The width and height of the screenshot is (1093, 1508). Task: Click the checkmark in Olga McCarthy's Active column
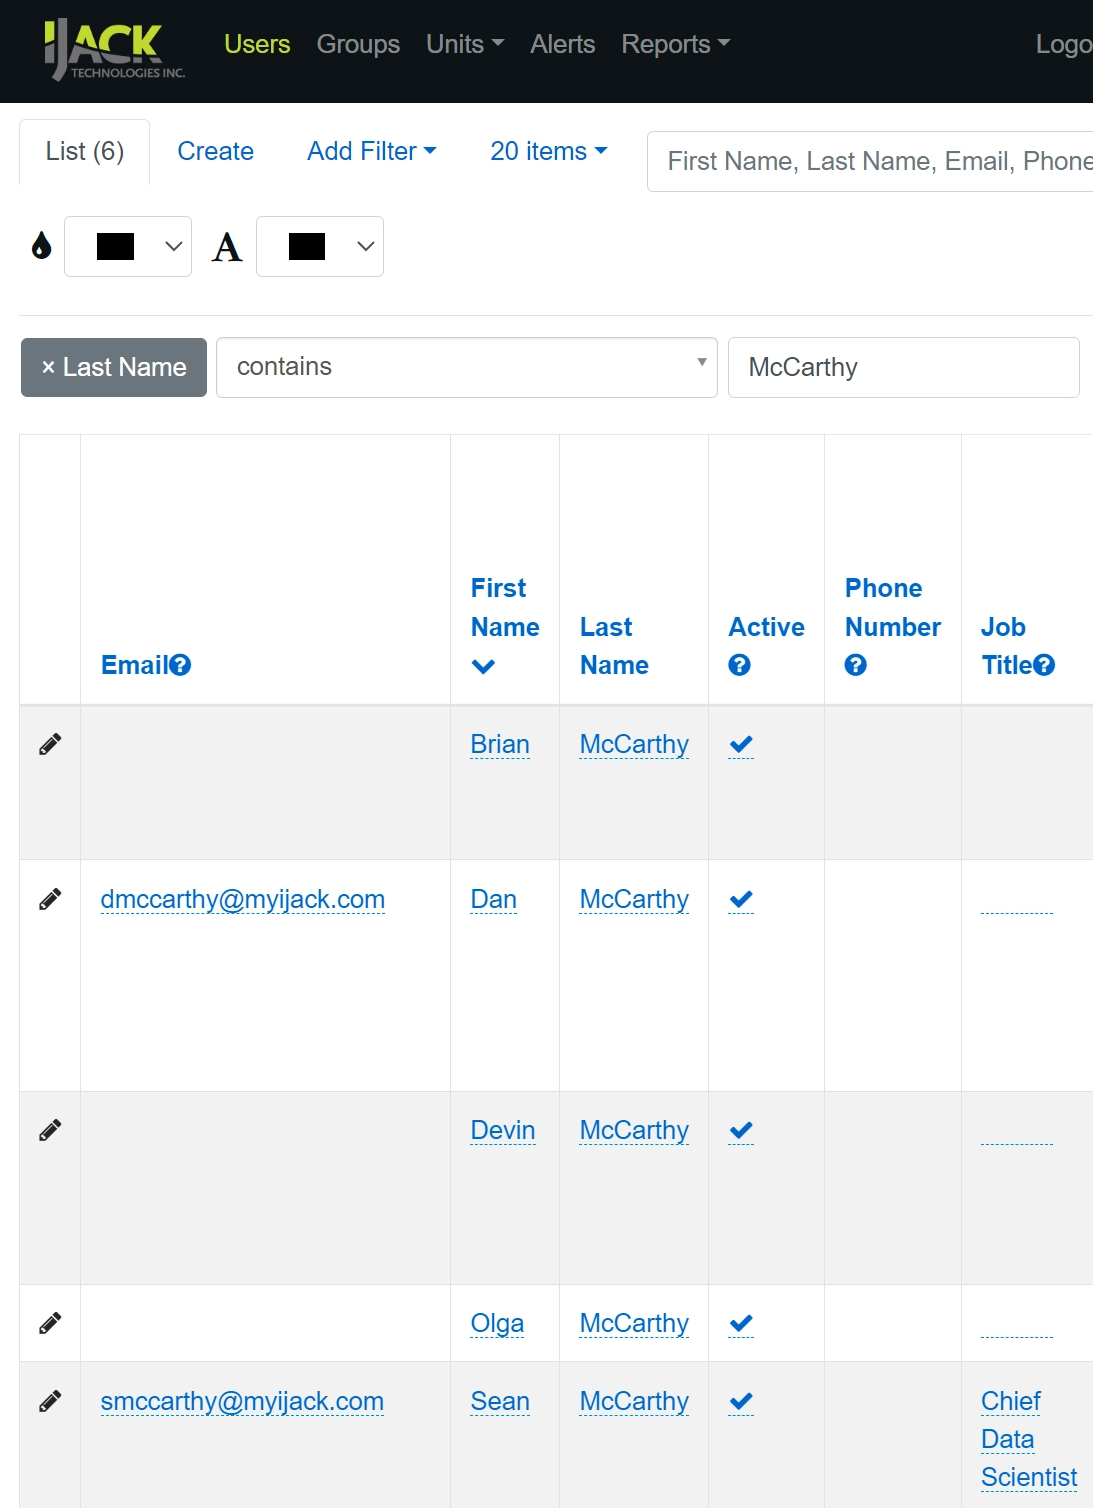[x=741, y=1322]
